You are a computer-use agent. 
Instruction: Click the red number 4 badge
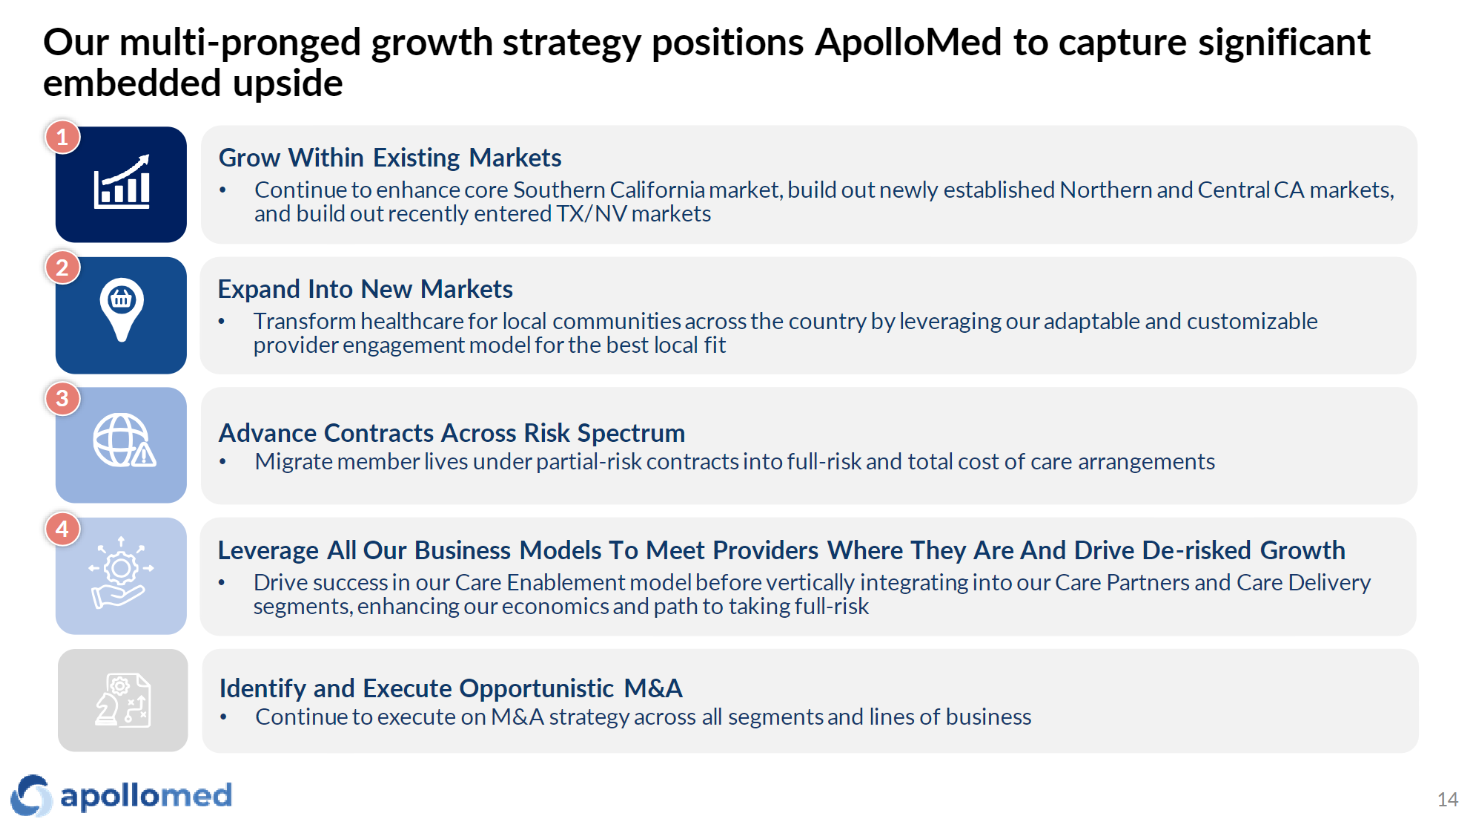point(62,529)
